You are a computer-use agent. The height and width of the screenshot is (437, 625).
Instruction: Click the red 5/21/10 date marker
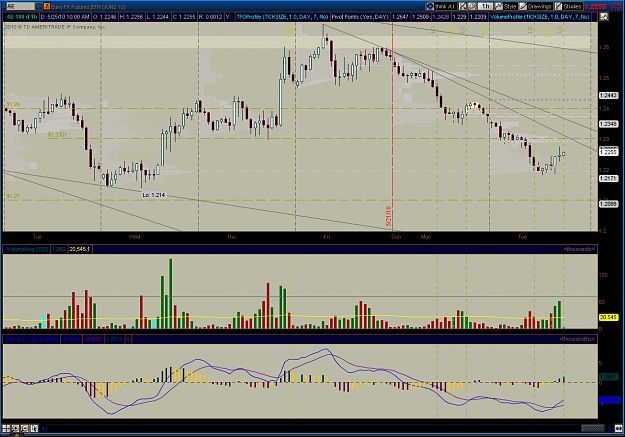click(x=389, y=216)
